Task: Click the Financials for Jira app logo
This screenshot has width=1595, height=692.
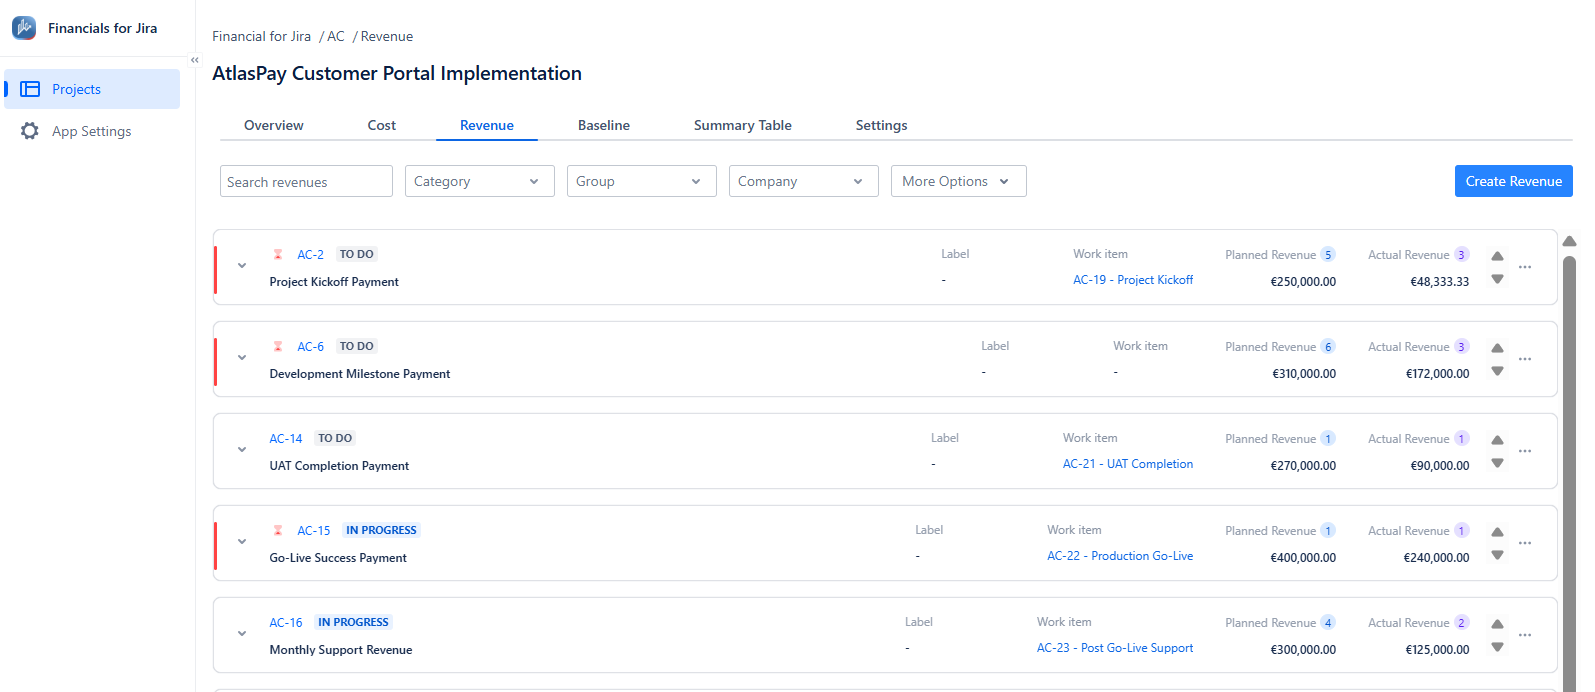Action: pyautogui.click(x=24, y=28)
